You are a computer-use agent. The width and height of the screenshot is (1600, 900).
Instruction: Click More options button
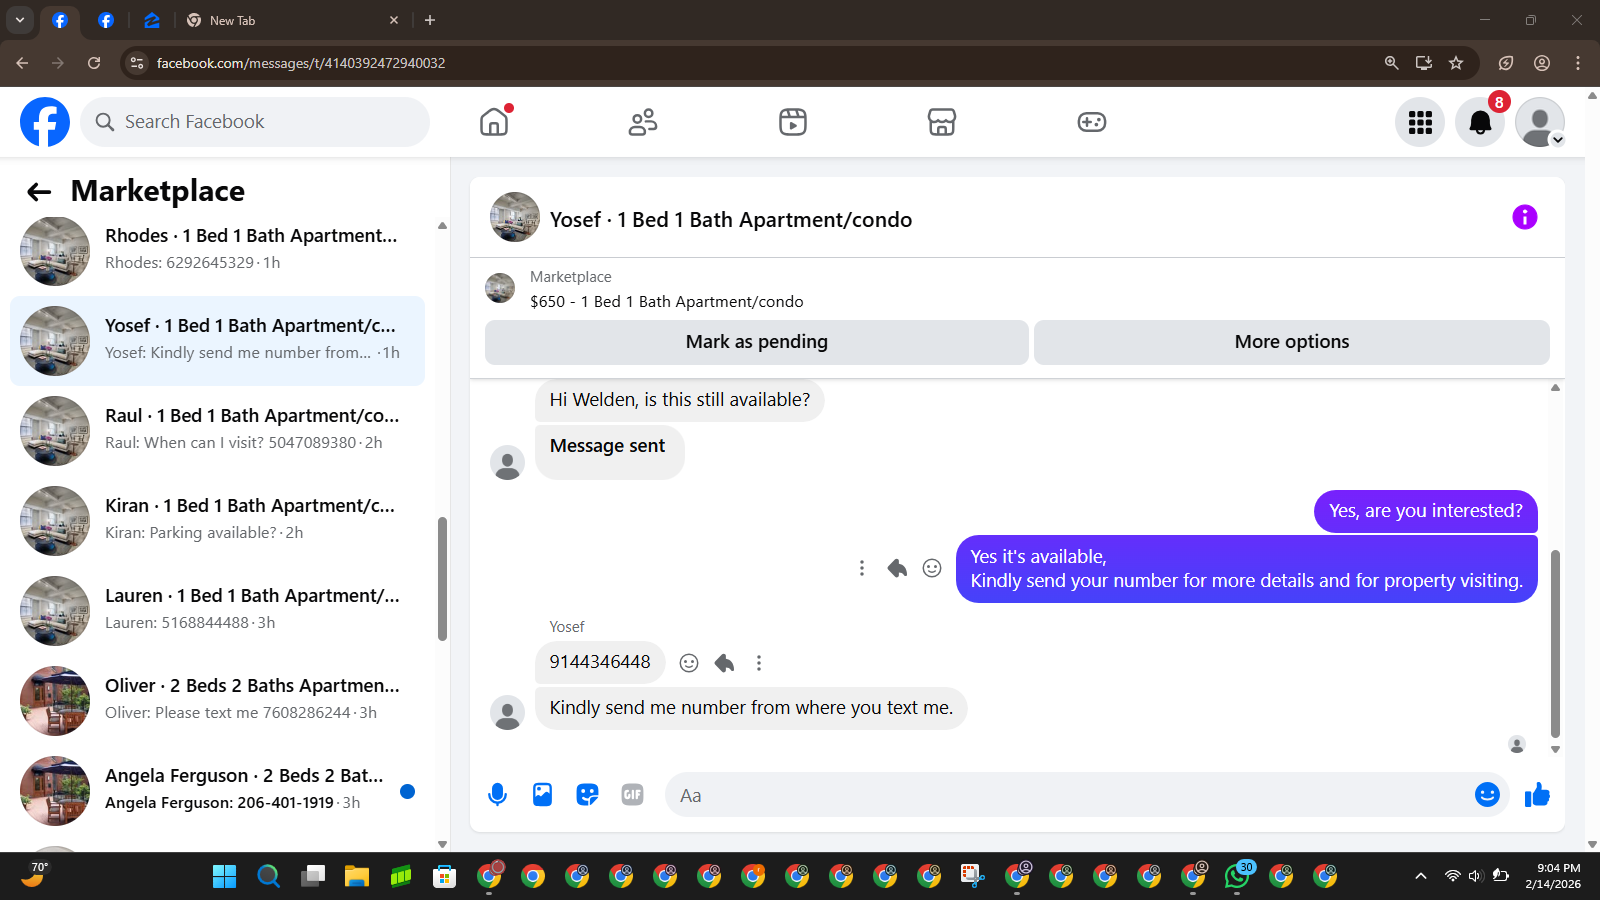(1292, 342)
